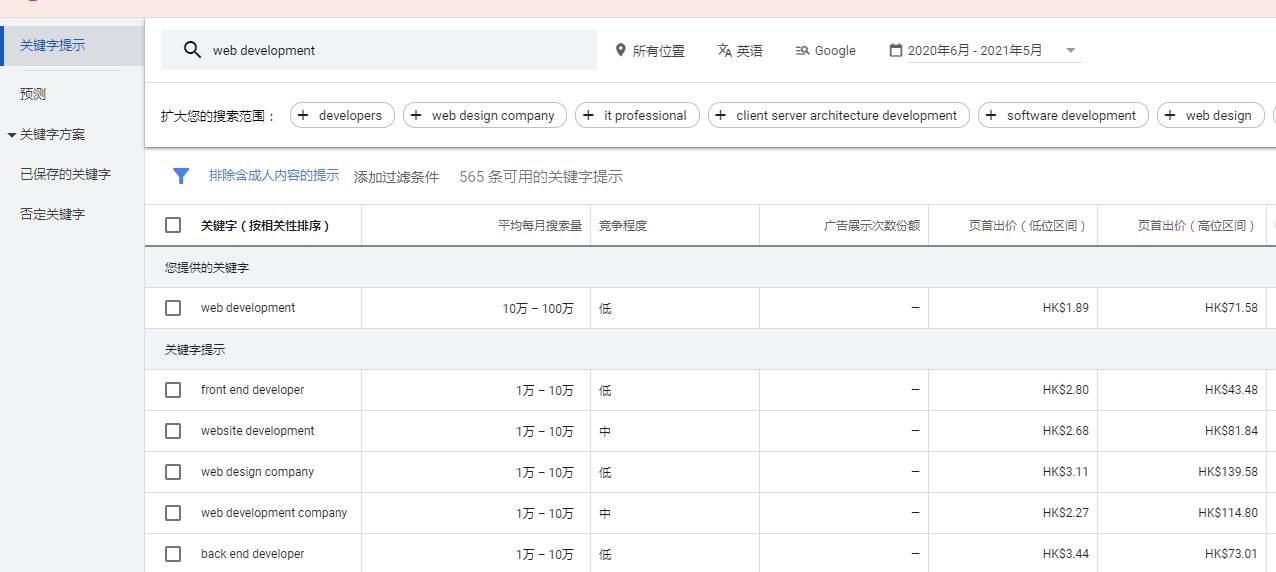Viewport: 1276px width, 572px height.
Task: Click the blue filter funnel icon
Action: (181, 176)
